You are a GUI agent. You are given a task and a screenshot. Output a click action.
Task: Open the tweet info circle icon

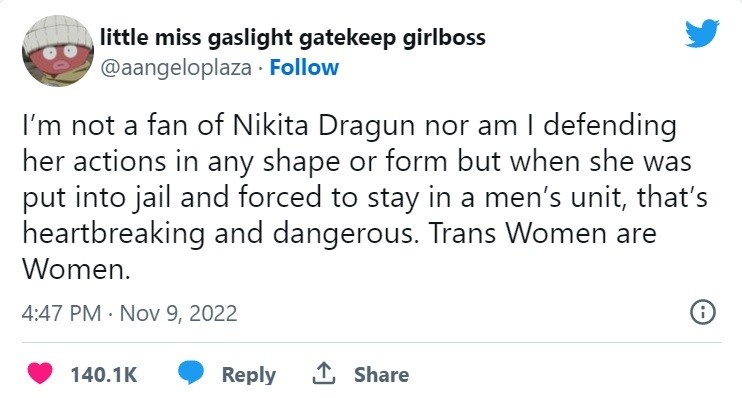pos(703,313)
